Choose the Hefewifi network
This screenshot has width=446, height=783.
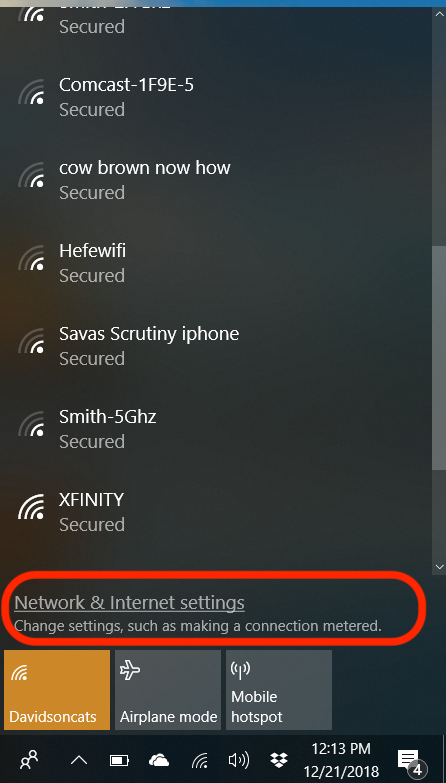click(216, 263)
